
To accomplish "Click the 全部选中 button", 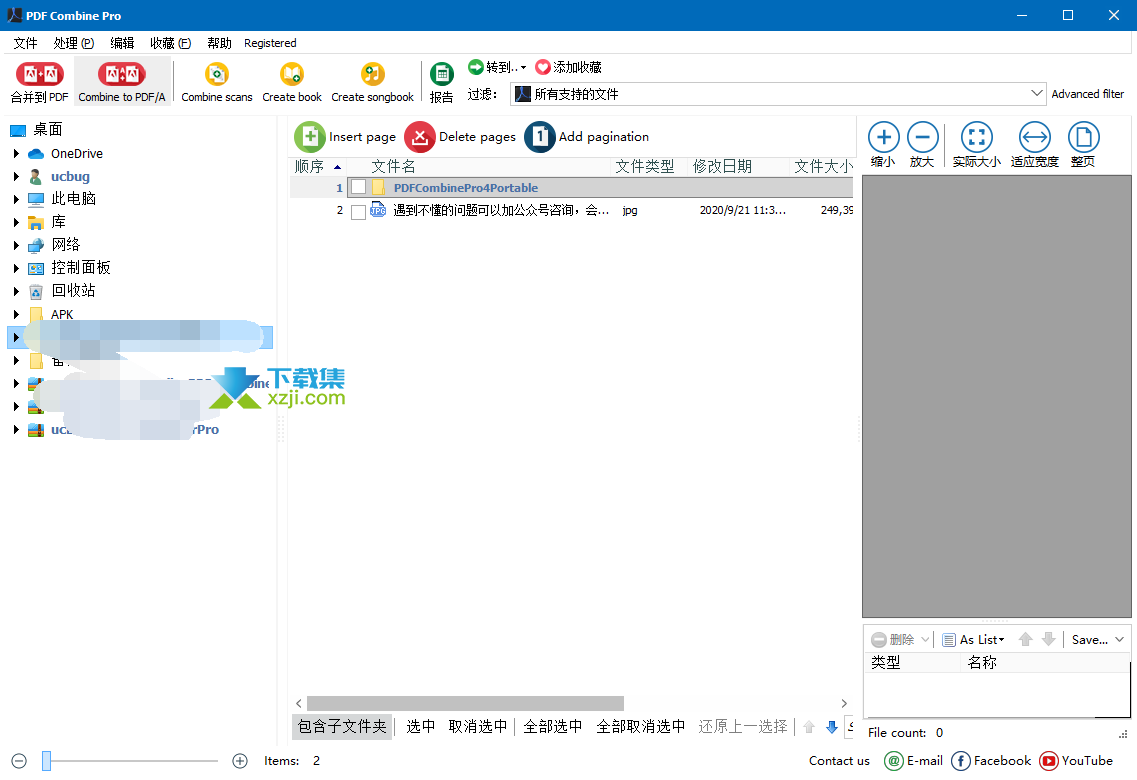I will coord(553,727).
